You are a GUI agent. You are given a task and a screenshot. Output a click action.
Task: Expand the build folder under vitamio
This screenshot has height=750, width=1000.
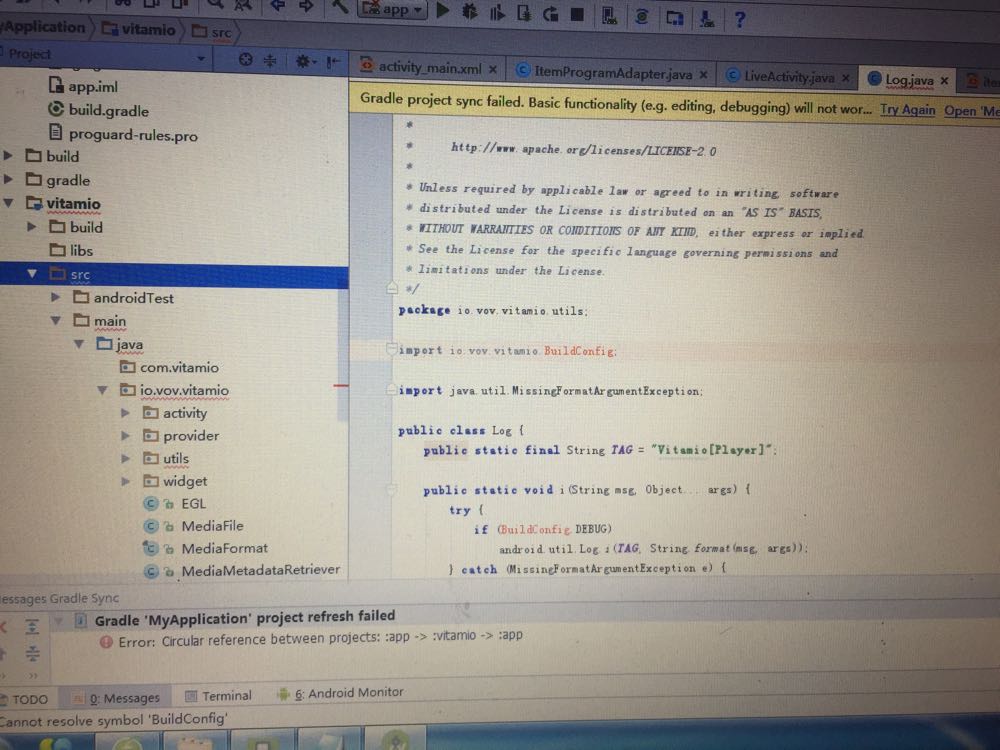[x=31, y=226]
